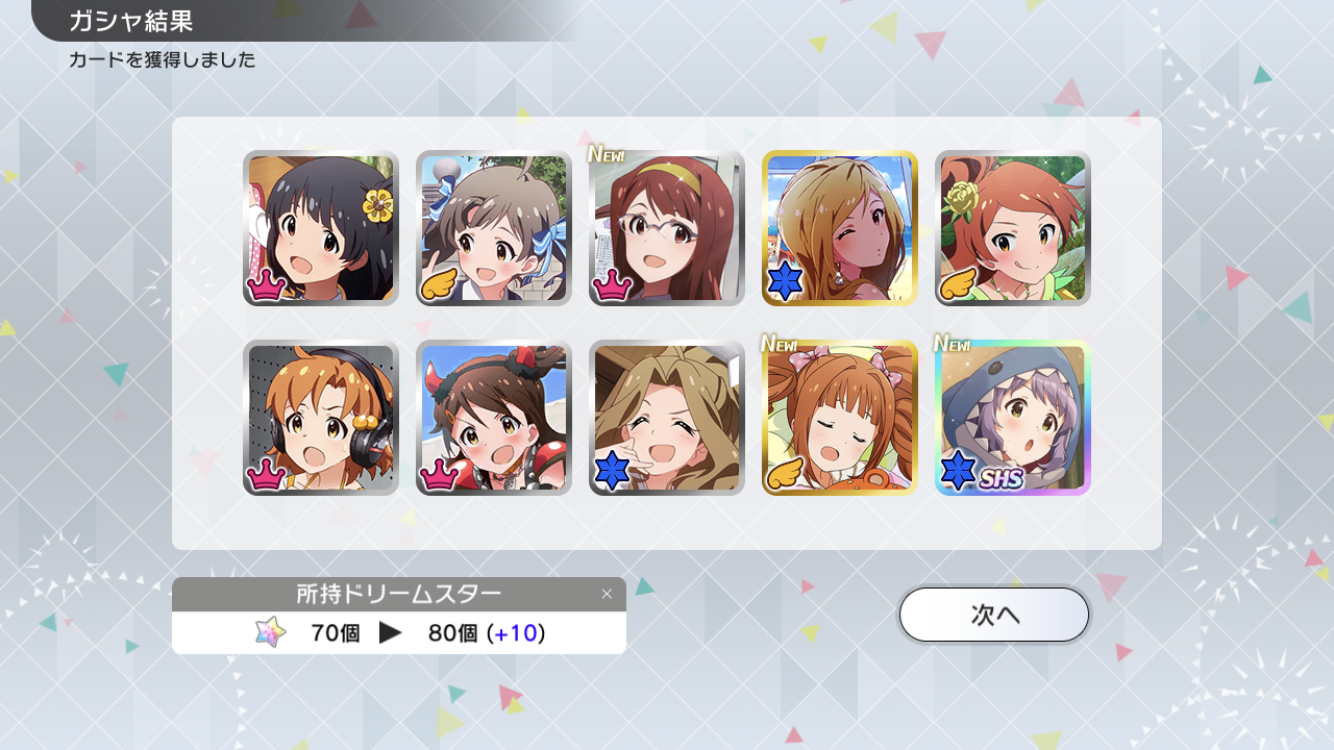This screenshot has height=750, width=1334.
Task: Close the 所持ドリームスター info popup
Action: [606, 594]
